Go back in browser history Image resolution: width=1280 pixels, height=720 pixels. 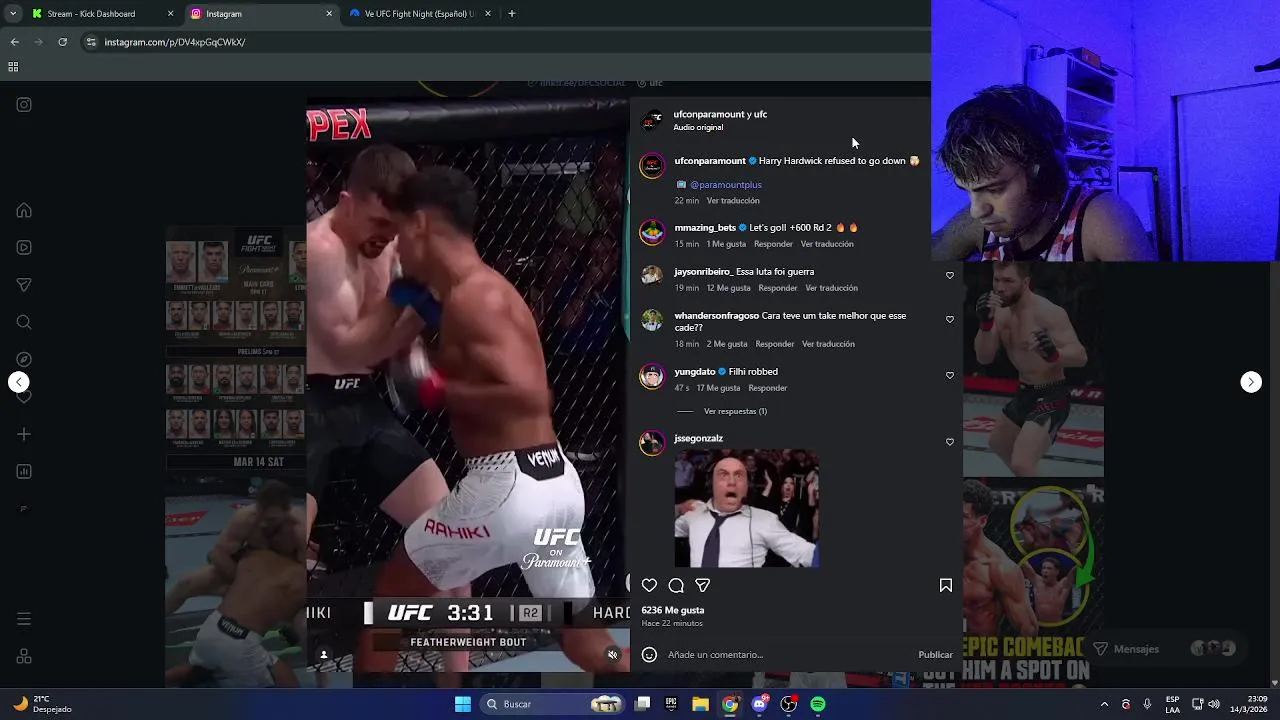pos(15,42)
